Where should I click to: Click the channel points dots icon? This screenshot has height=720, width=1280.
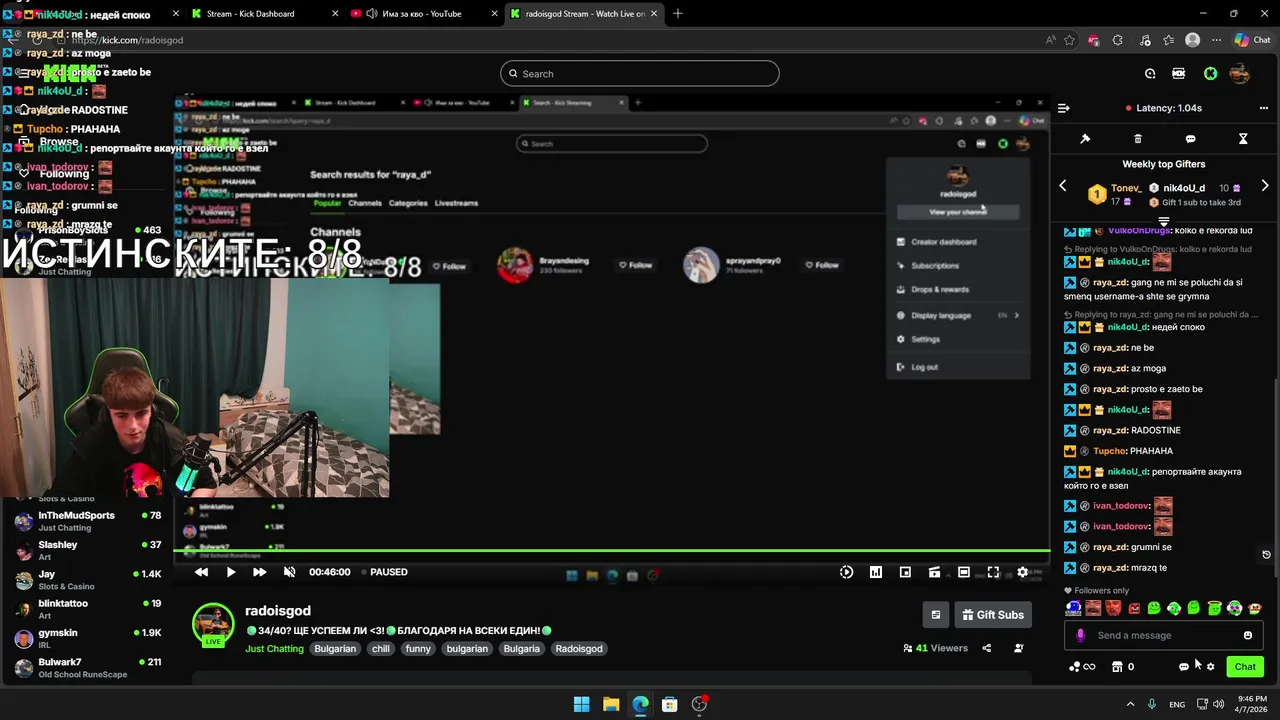[x=1075, y=667]
